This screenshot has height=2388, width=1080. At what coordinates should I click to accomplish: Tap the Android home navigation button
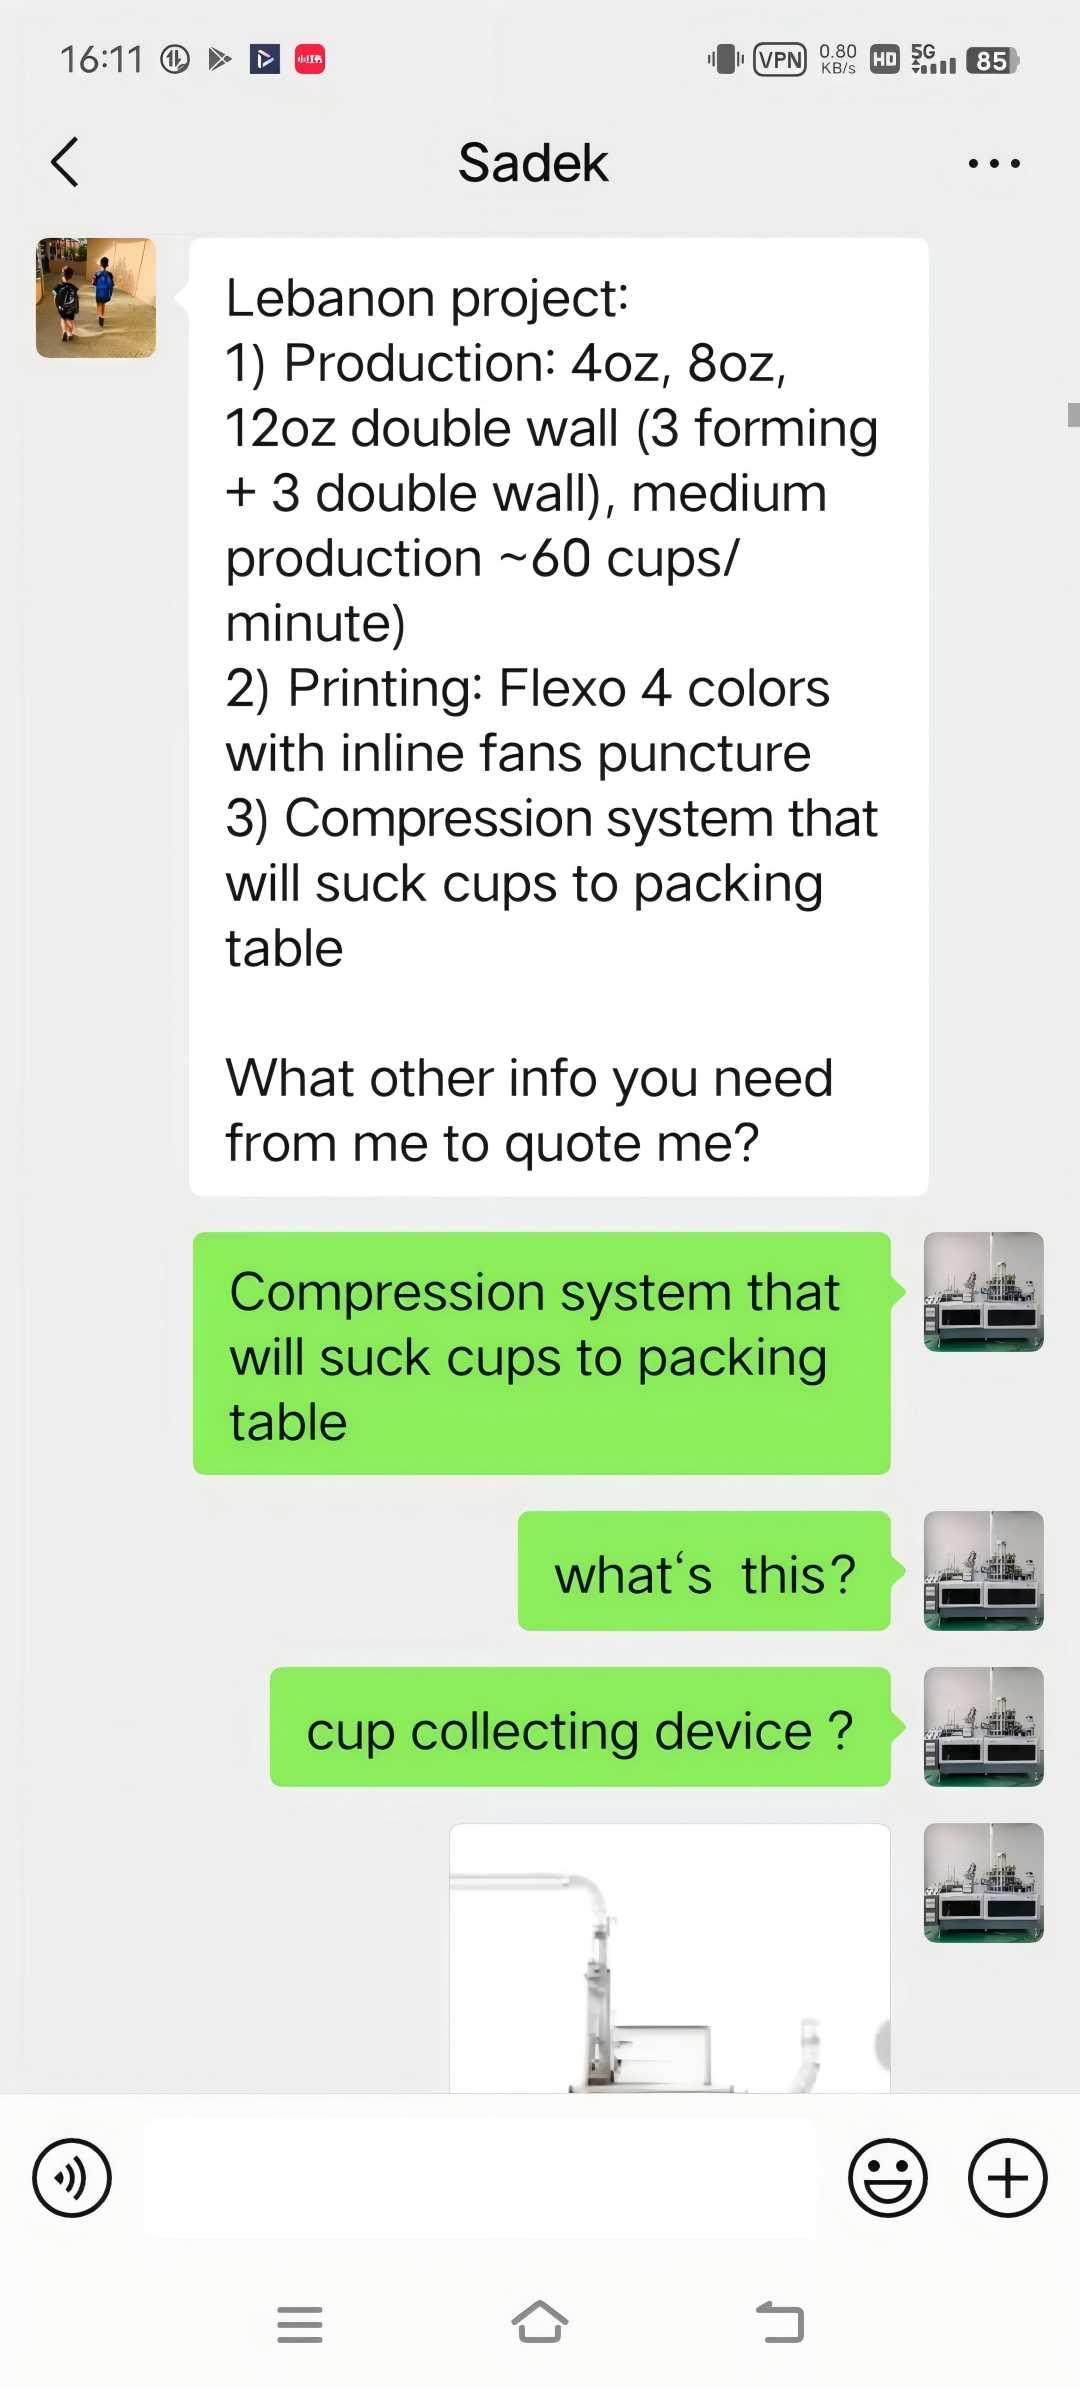point(540,2323)
